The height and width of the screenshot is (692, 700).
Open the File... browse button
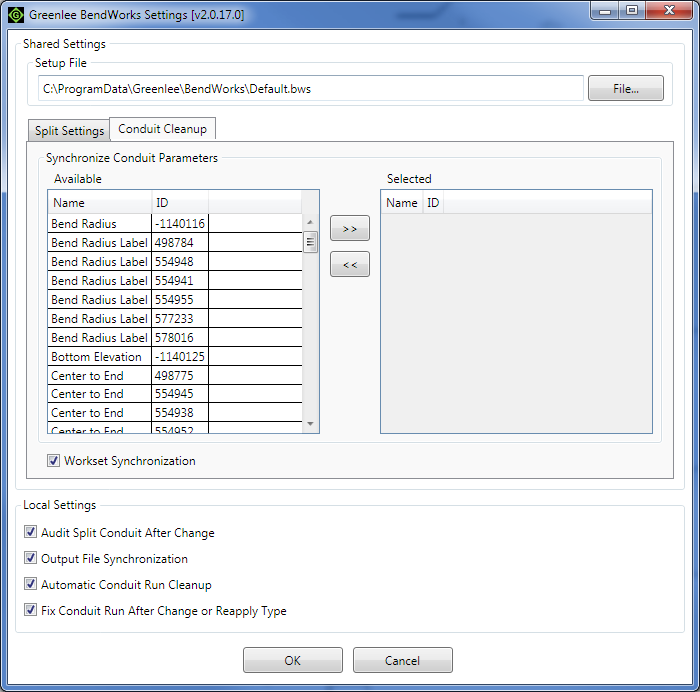[625, 88]
